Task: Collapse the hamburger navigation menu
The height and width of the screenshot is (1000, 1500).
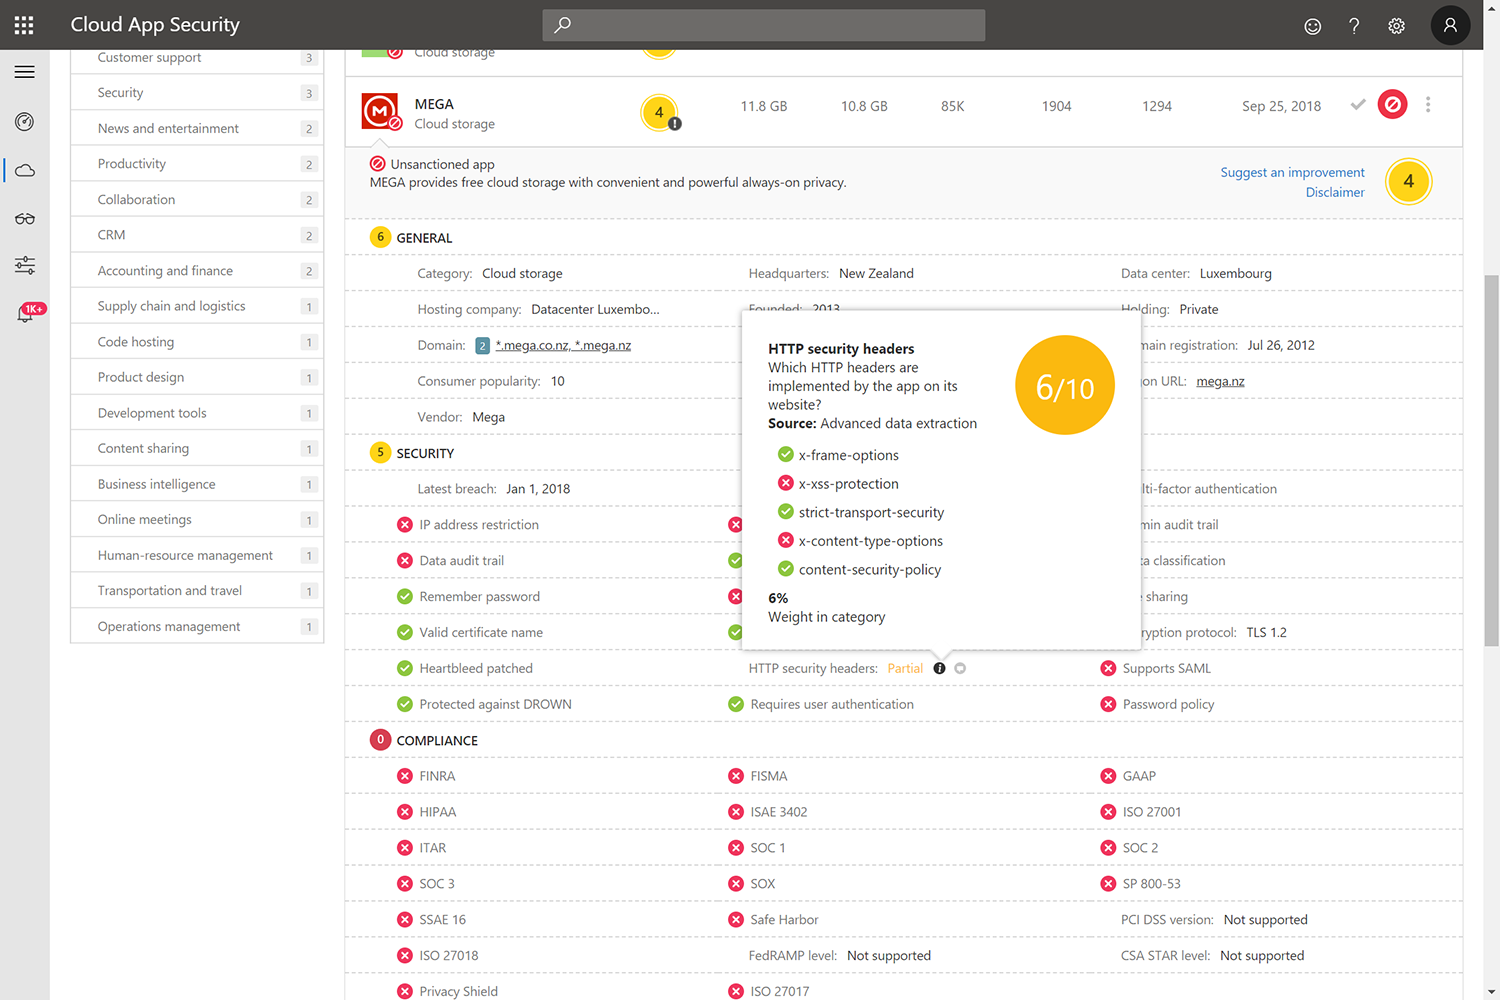Action: coord(25,71)
